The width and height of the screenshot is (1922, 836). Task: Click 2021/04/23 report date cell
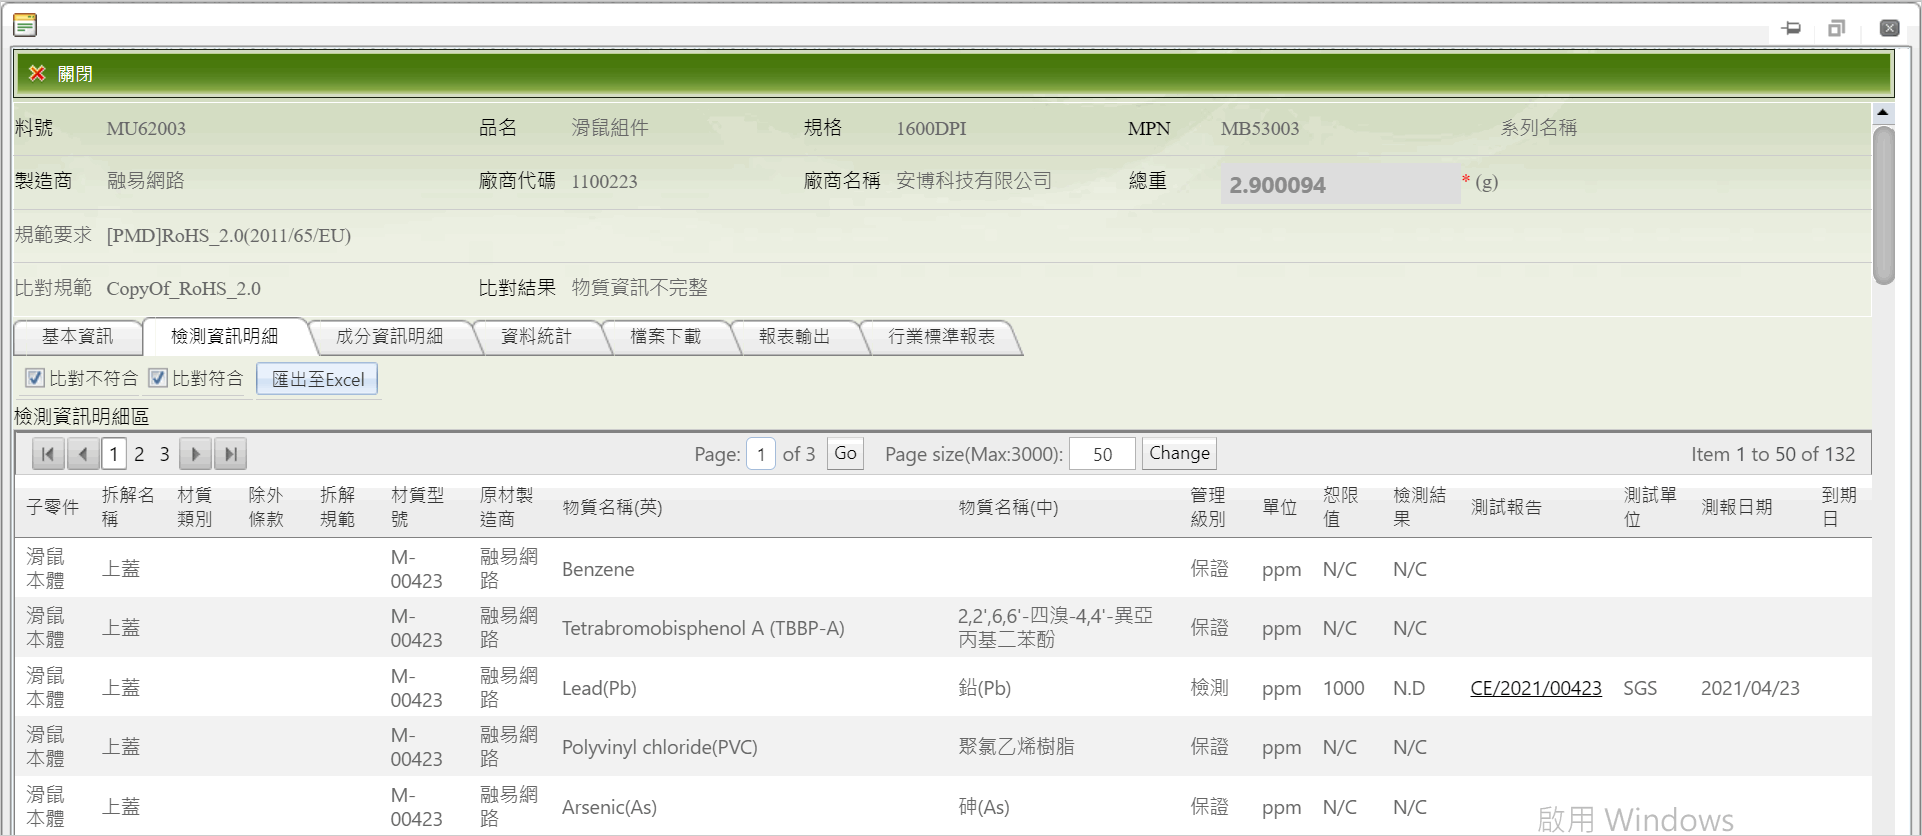(1750, 688)
